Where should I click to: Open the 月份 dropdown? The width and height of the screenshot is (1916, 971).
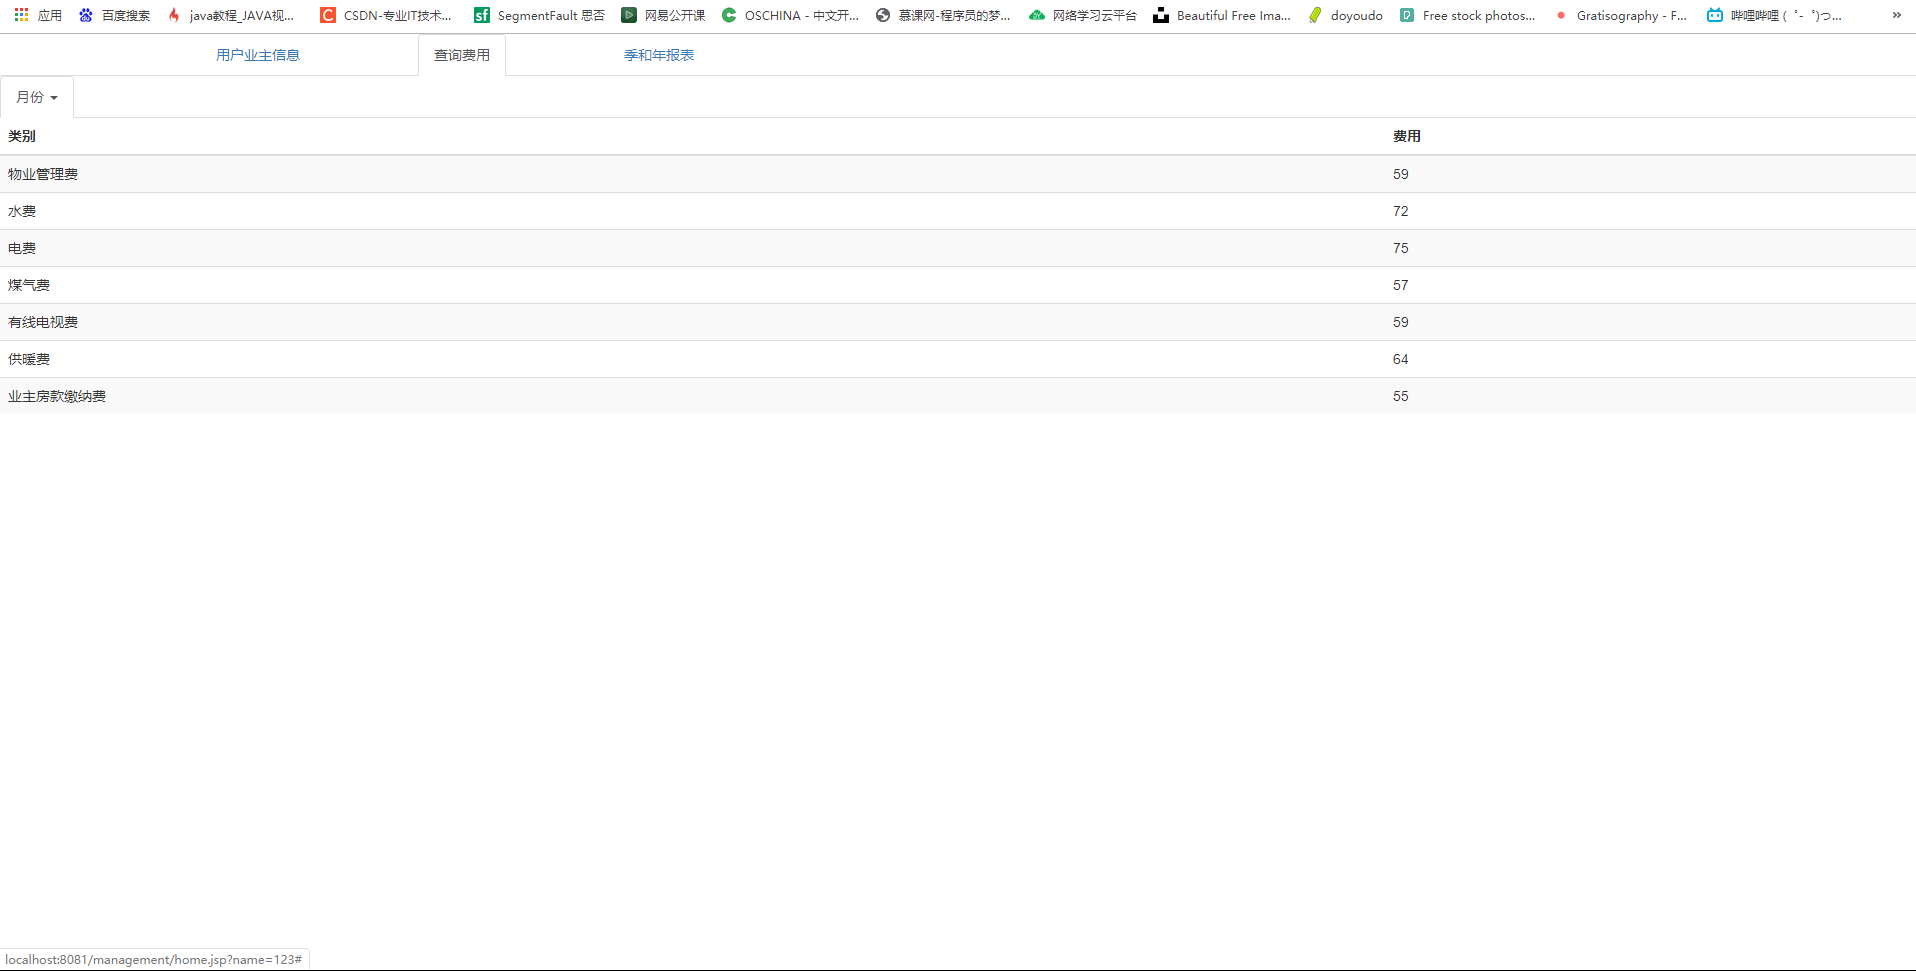36,96
